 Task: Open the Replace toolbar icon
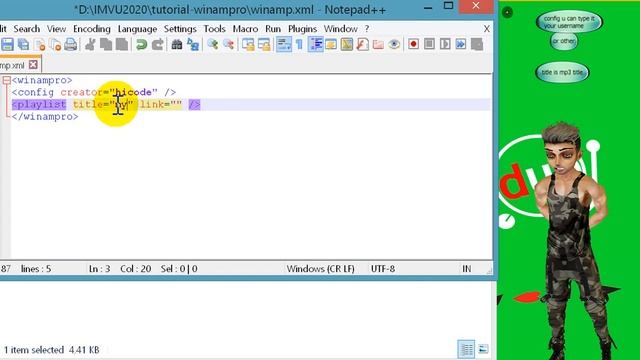(193, 44)
